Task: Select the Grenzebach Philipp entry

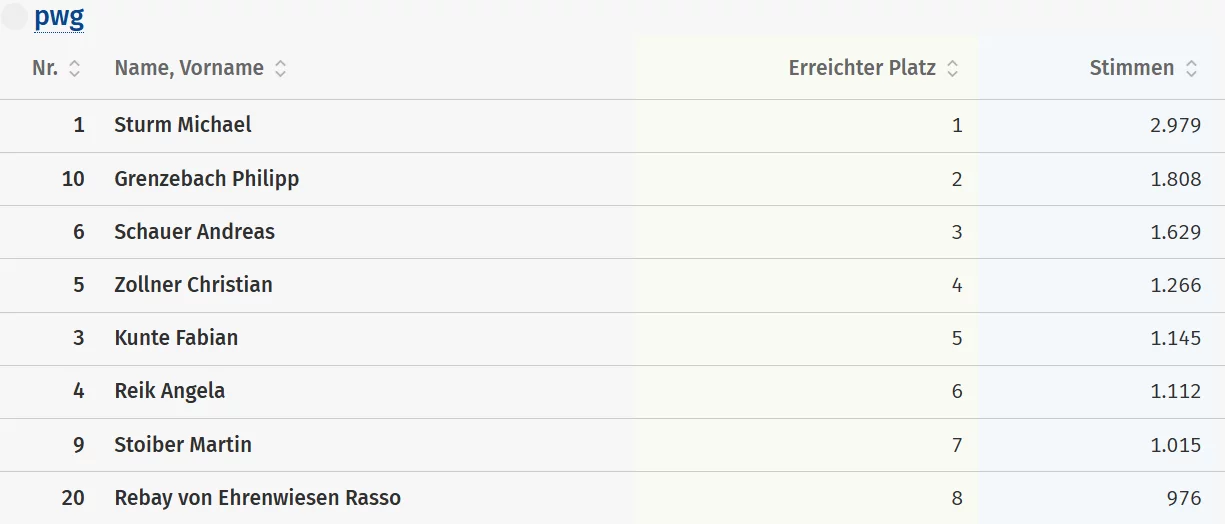Action: 207,179
